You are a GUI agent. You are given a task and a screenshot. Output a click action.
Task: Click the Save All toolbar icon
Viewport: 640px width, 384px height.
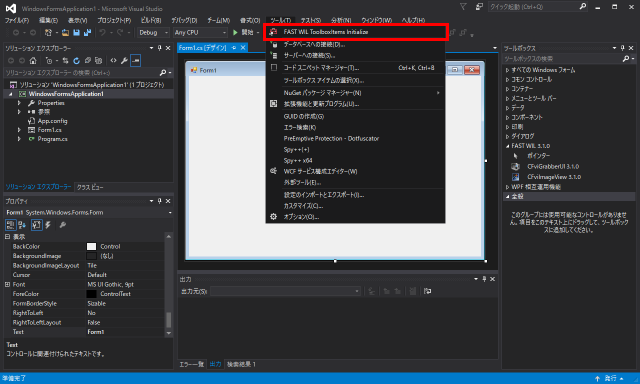(x=87, y=32)
